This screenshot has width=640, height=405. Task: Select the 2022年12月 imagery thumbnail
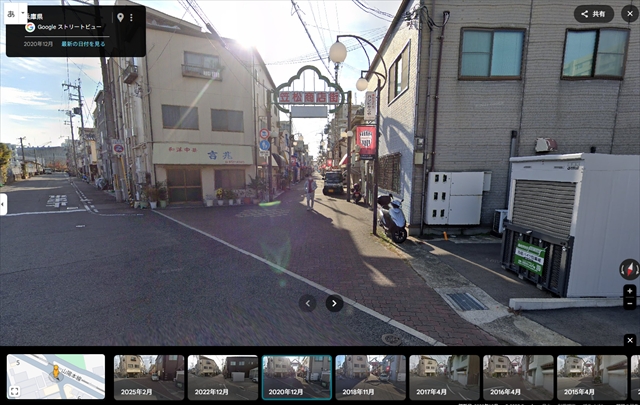[222, 377]
